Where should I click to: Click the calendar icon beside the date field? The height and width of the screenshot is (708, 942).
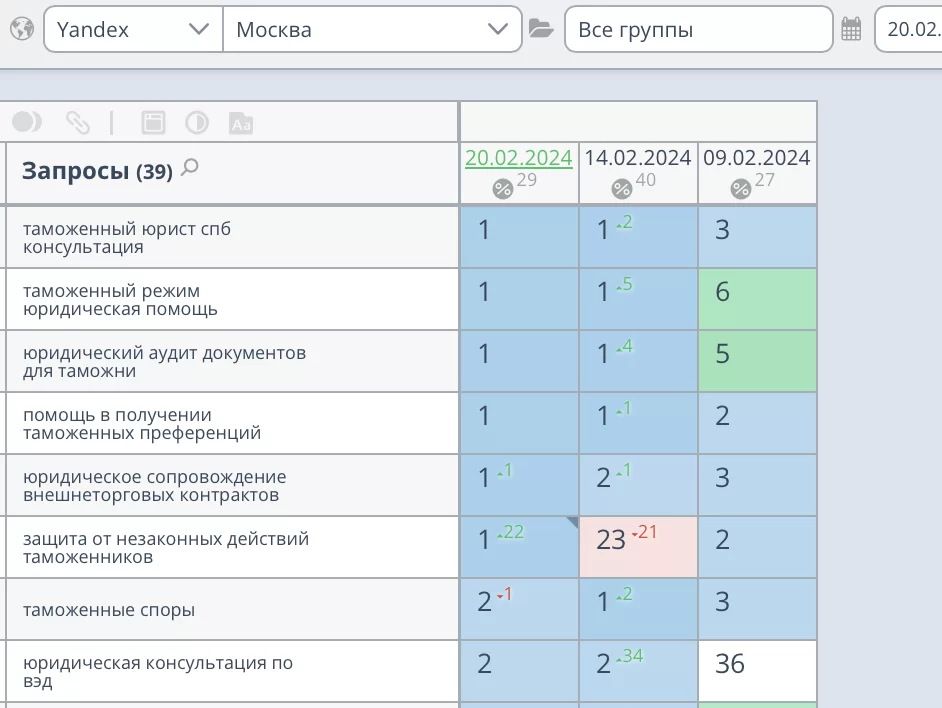click(x=851, y=29)
